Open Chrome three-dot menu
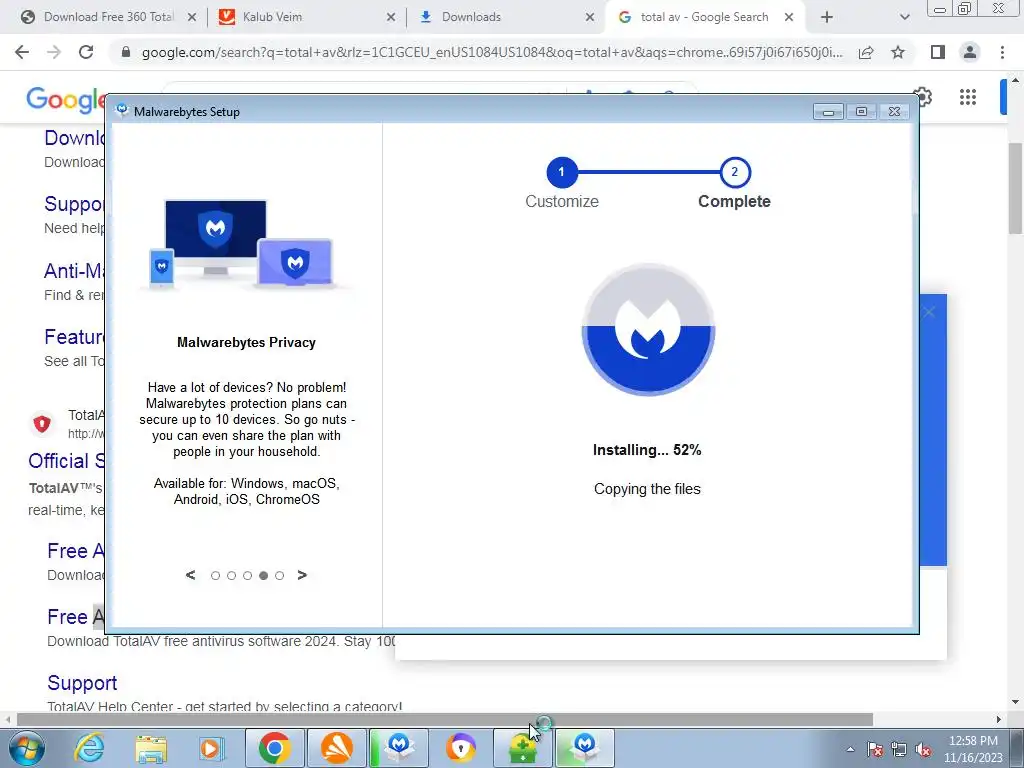 click(1002, 52)
